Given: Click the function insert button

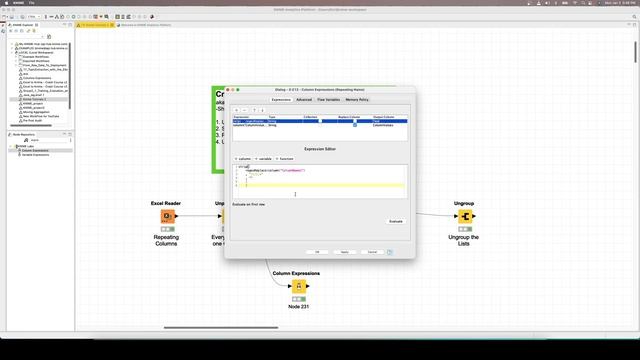Looking at the screenshot, I should click(284, 159).
